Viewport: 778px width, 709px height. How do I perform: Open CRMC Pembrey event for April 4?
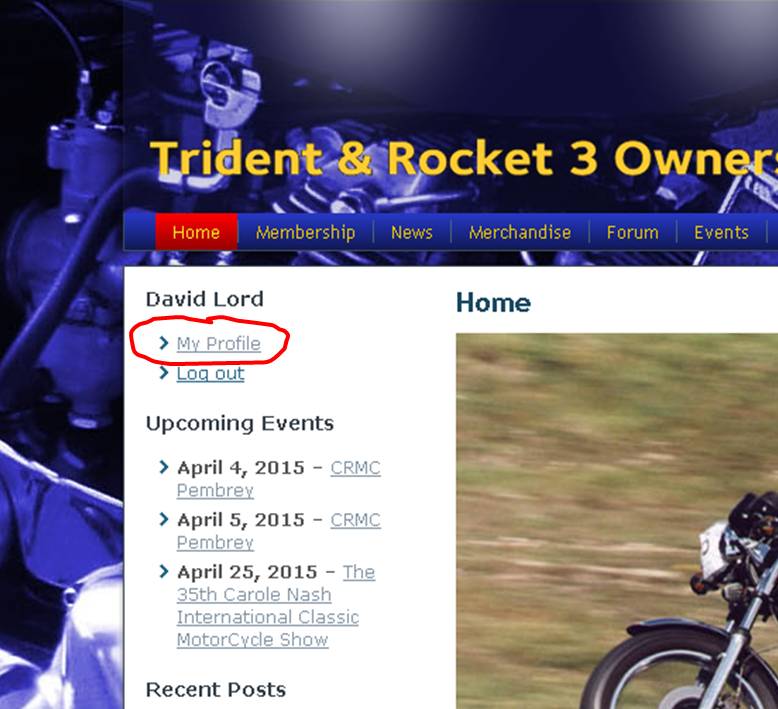point(279,479)
